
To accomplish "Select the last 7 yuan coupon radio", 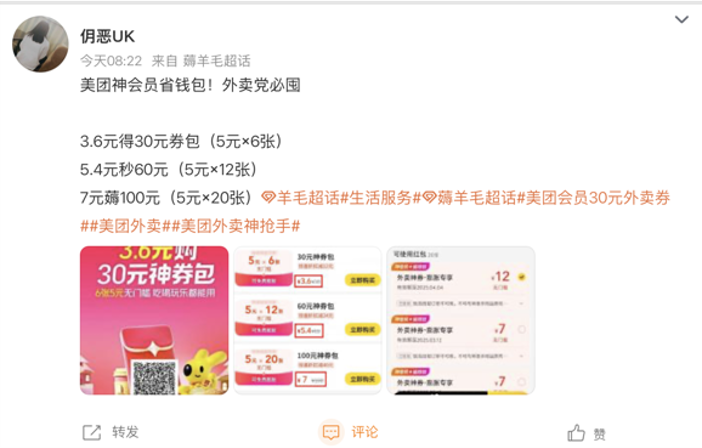I will coord(522,382).
